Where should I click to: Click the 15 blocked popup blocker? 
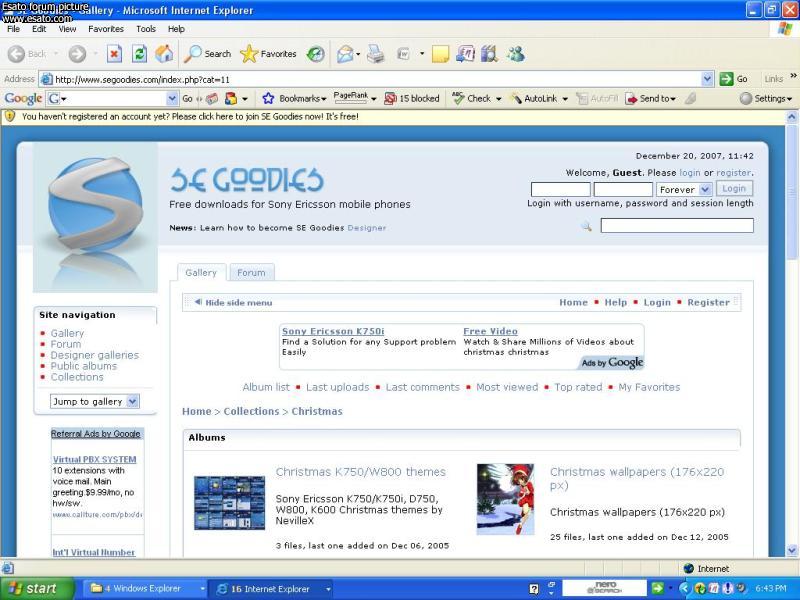411,98
